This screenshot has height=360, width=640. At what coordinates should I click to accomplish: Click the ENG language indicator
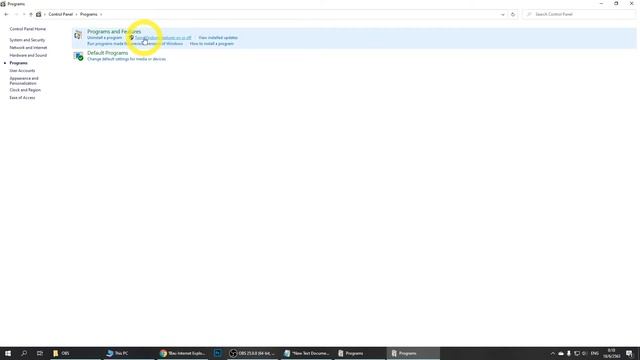tap(595, 353)
